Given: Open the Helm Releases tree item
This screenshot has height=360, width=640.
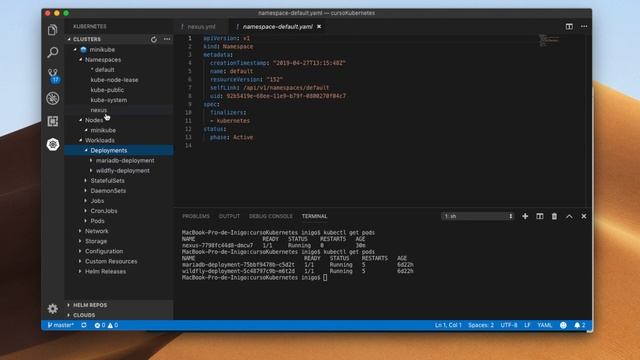Looking at the screenshot, I should [x=105, y=271].
